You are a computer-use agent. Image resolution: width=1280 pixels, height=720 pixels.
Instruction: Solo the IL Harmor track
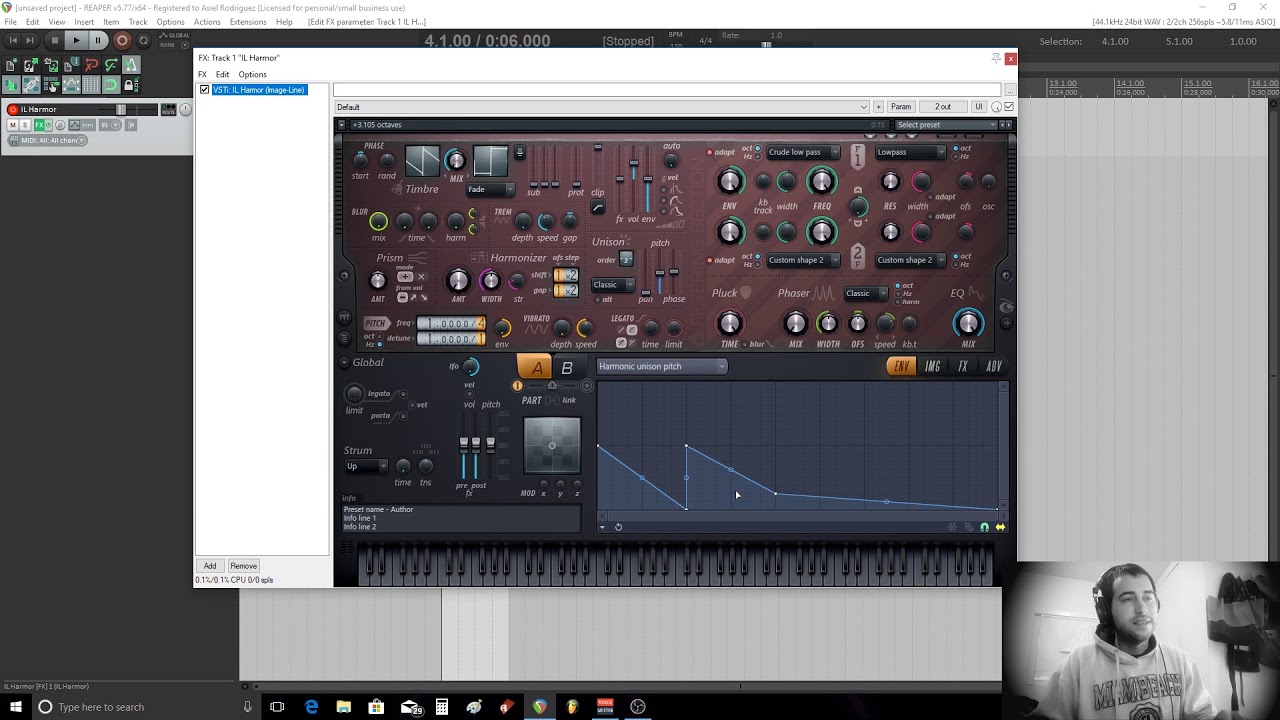point(25,125)
